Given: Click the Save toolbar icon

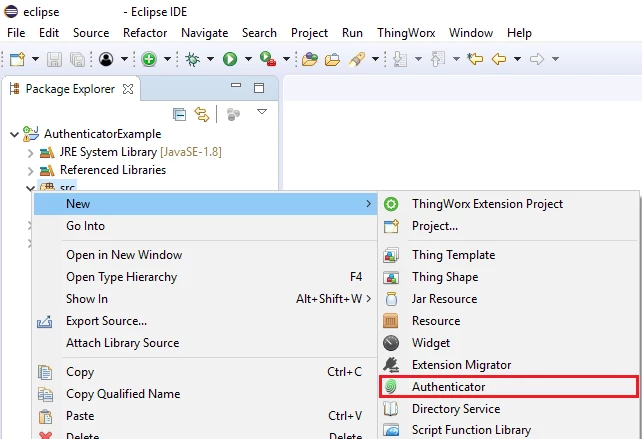Looking at the screenshot, I should tap(54, 59).
